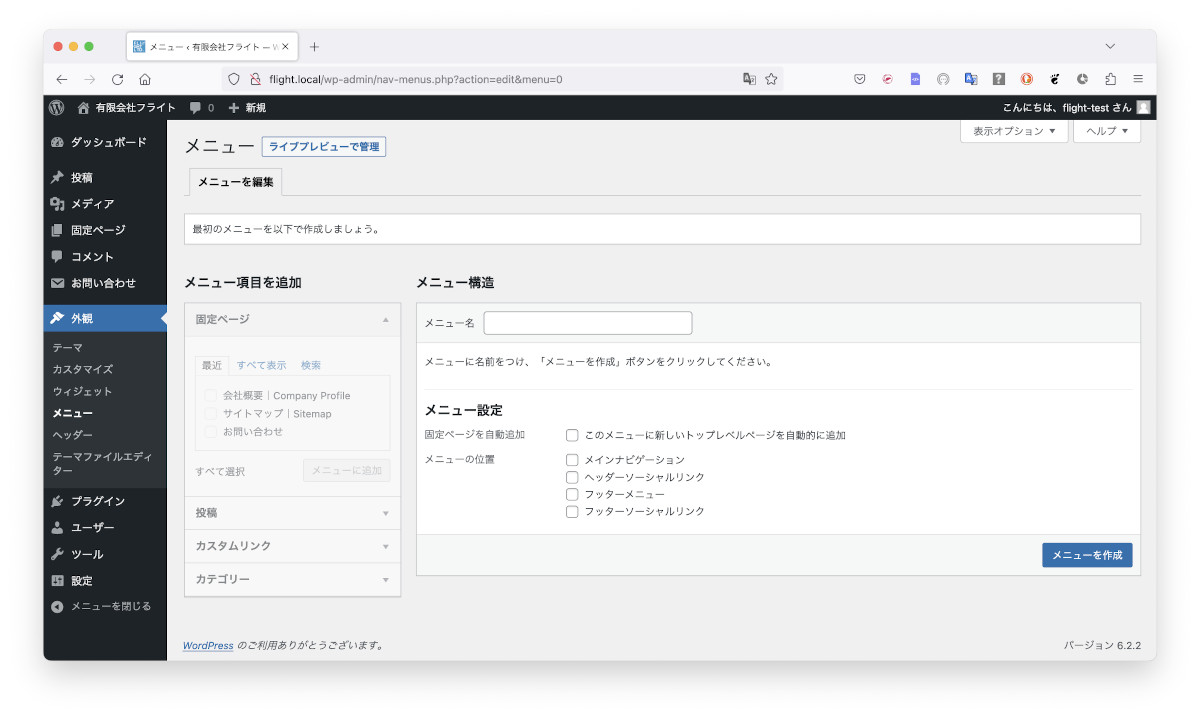Switch to すべて表示 pages tab

coord(261,365)
